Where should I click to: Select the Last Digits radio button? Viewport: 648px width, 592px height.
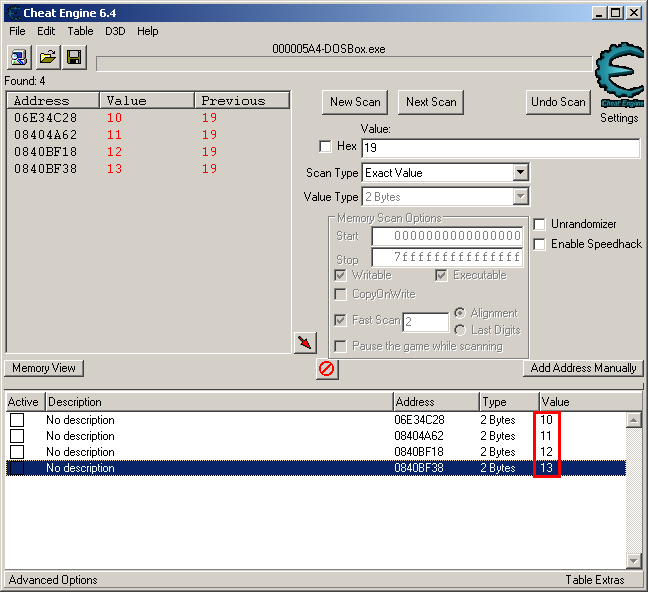(460, 330)
